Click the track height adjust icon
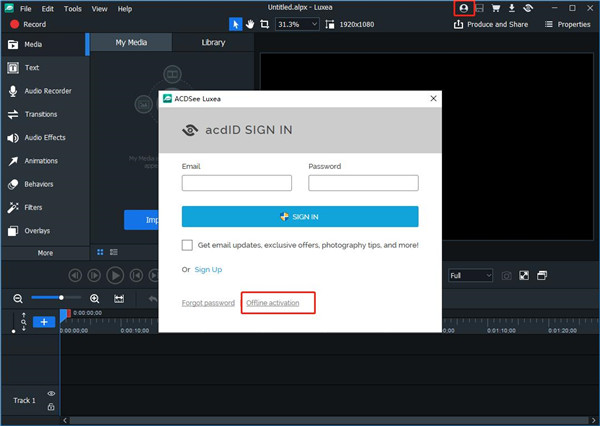Image resolution: width=600 pixels, height=426 pixels. click(x=24, y=322)
